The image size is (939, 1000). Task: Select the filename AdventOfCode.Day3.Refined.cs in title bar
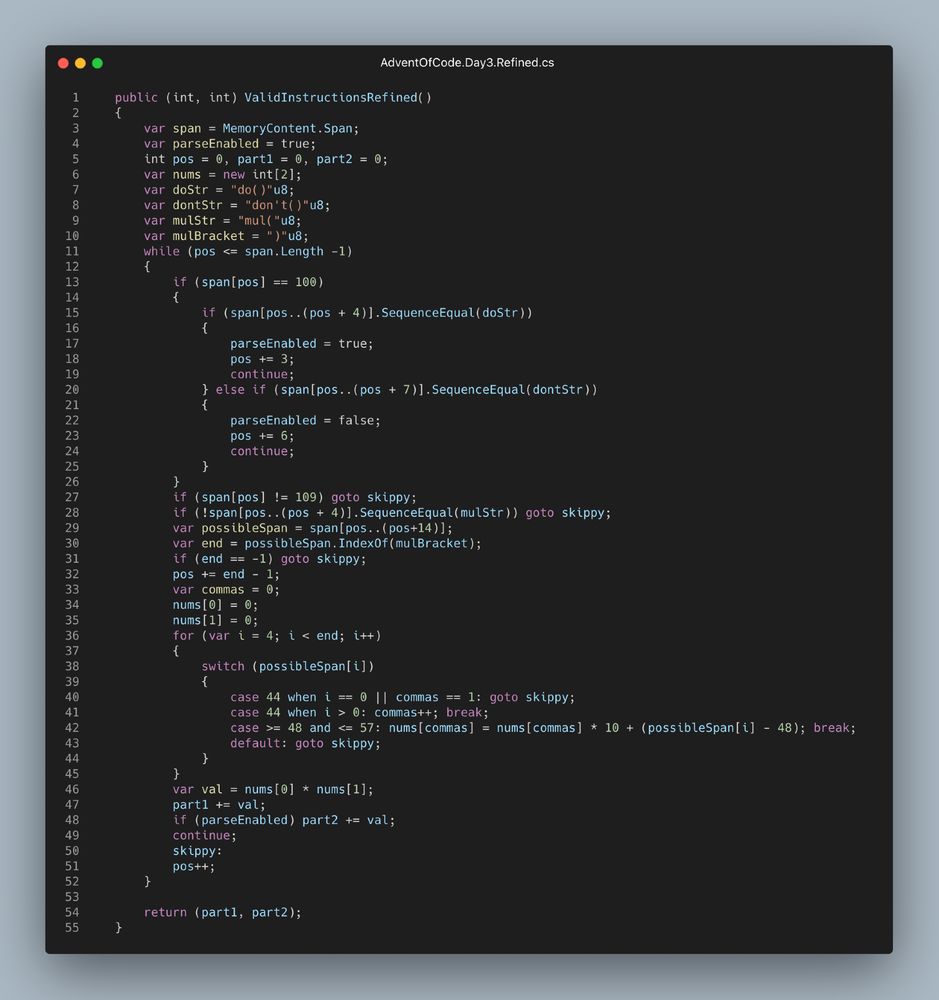tap(468, 62)
